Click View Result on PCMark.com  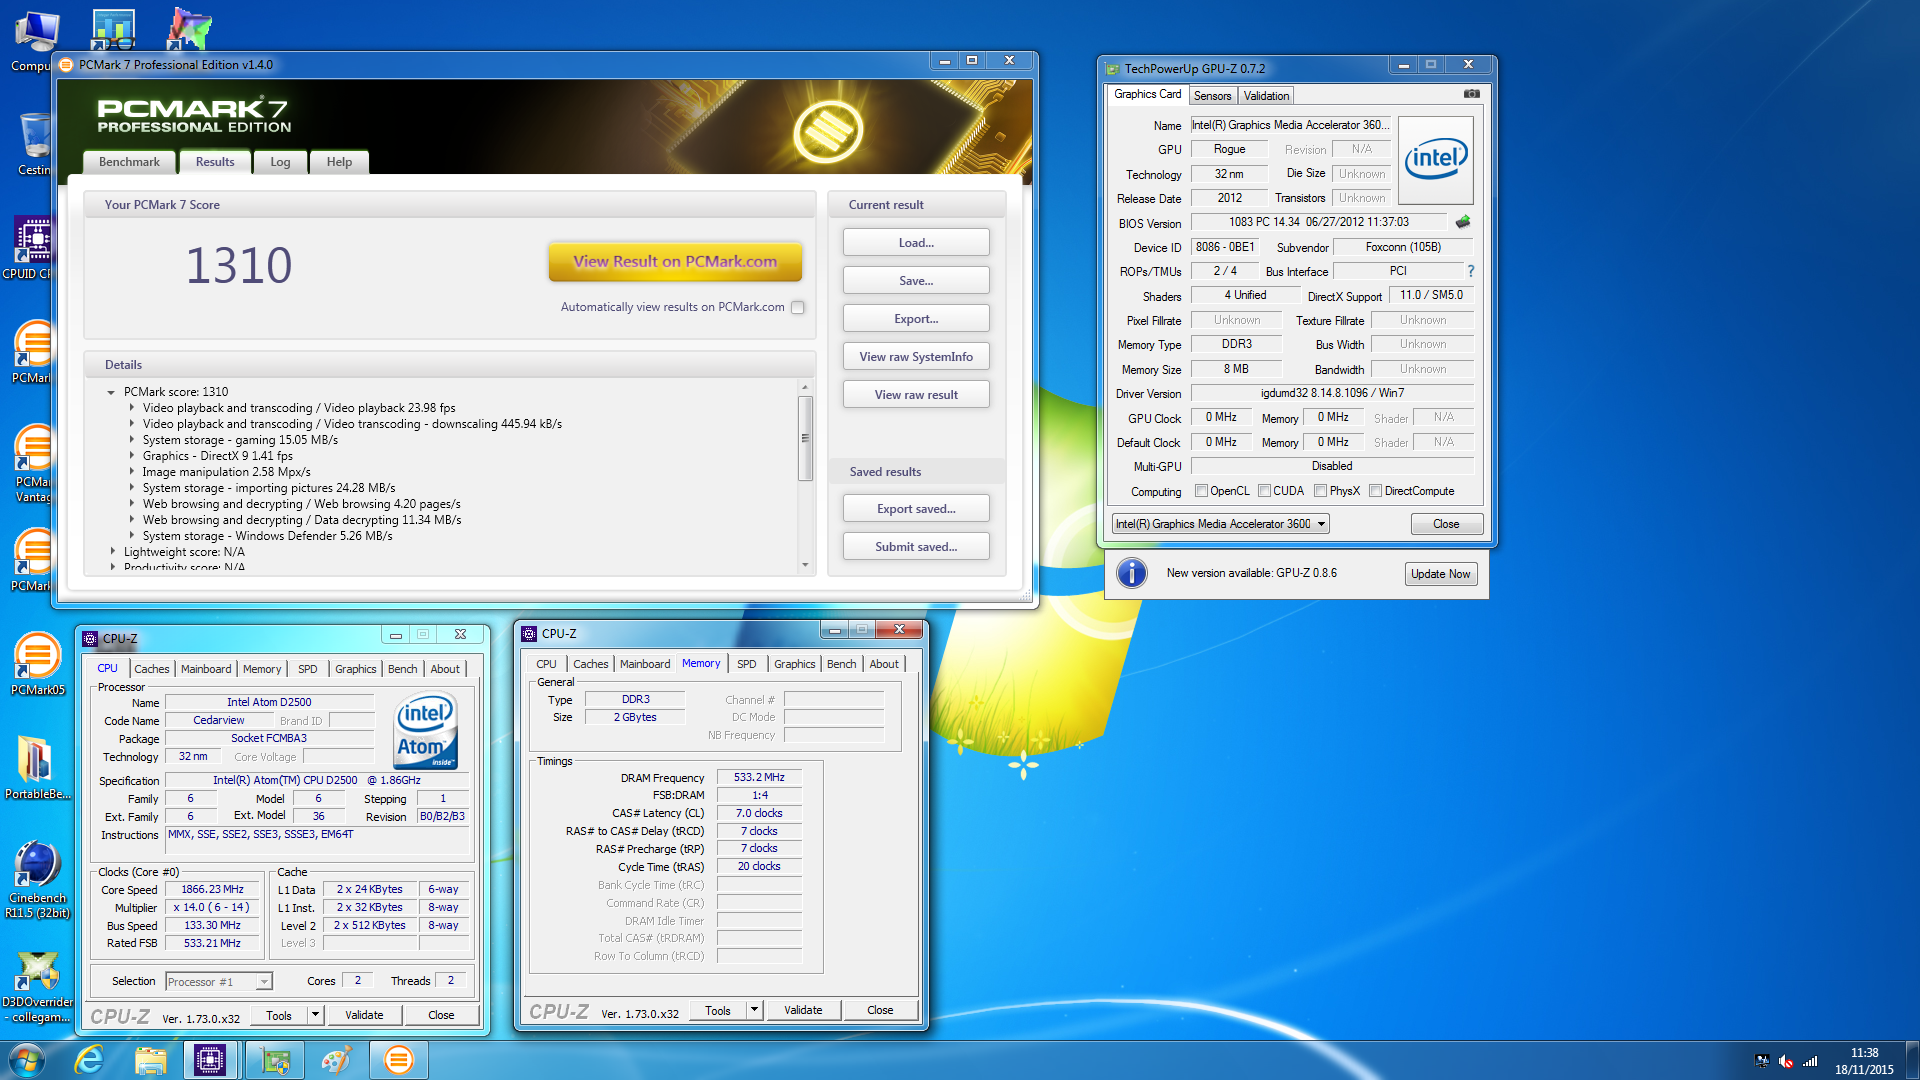click(675, 262)
